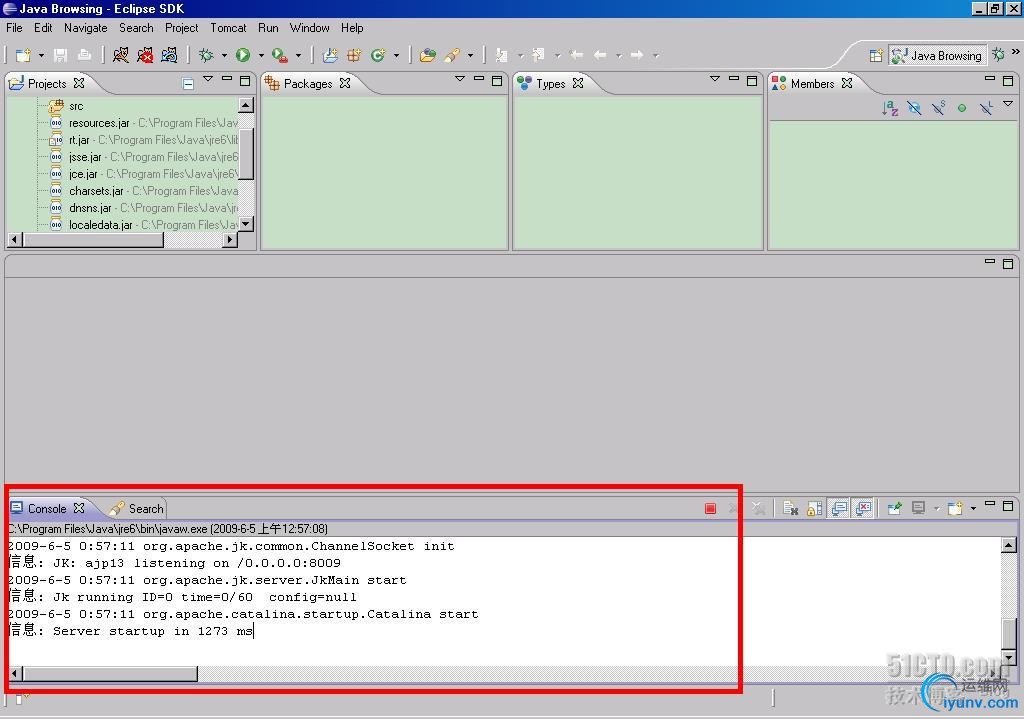Viewport: 1024px width, 719px height.
Task: Close the Packages view tab
Action: [x=345, y=83]
